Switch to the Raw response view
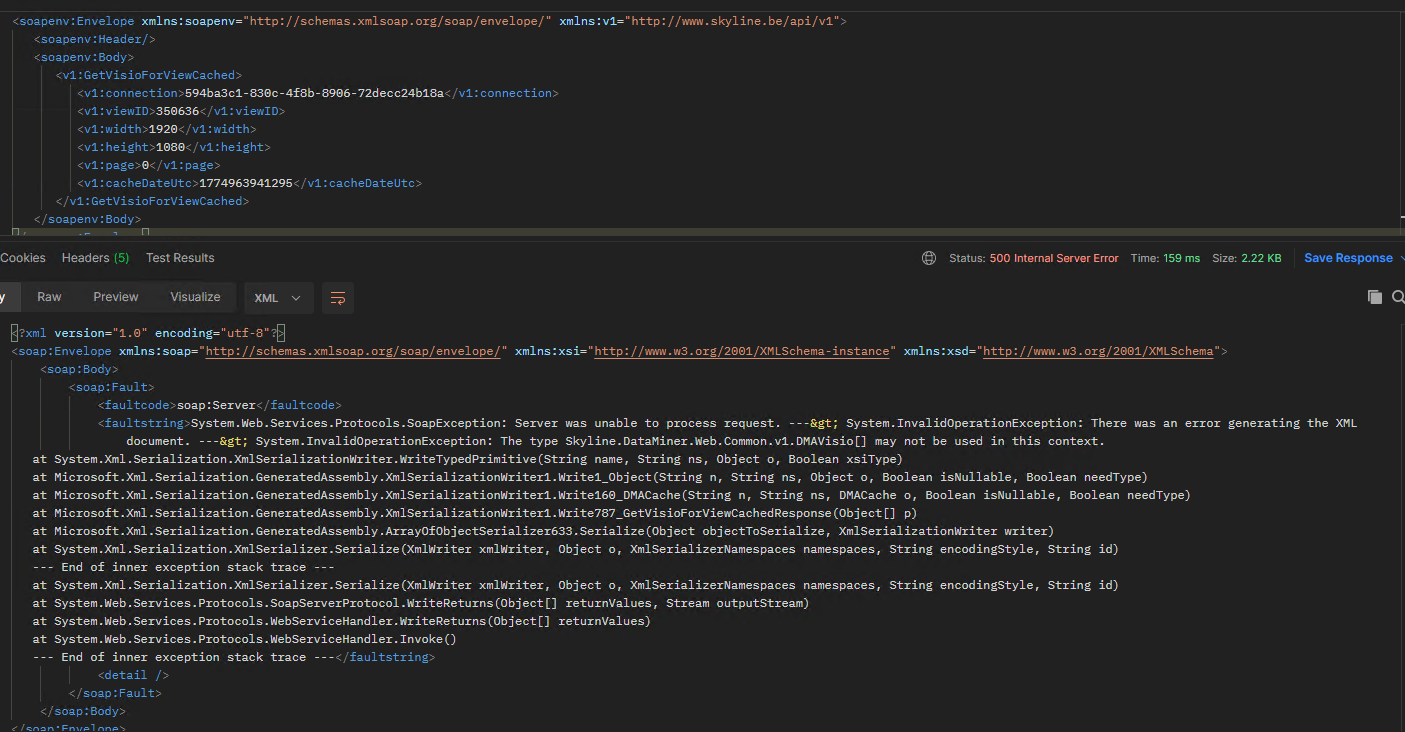The width and height of the screenshot is (1405, 732). (x=49, y=297)
